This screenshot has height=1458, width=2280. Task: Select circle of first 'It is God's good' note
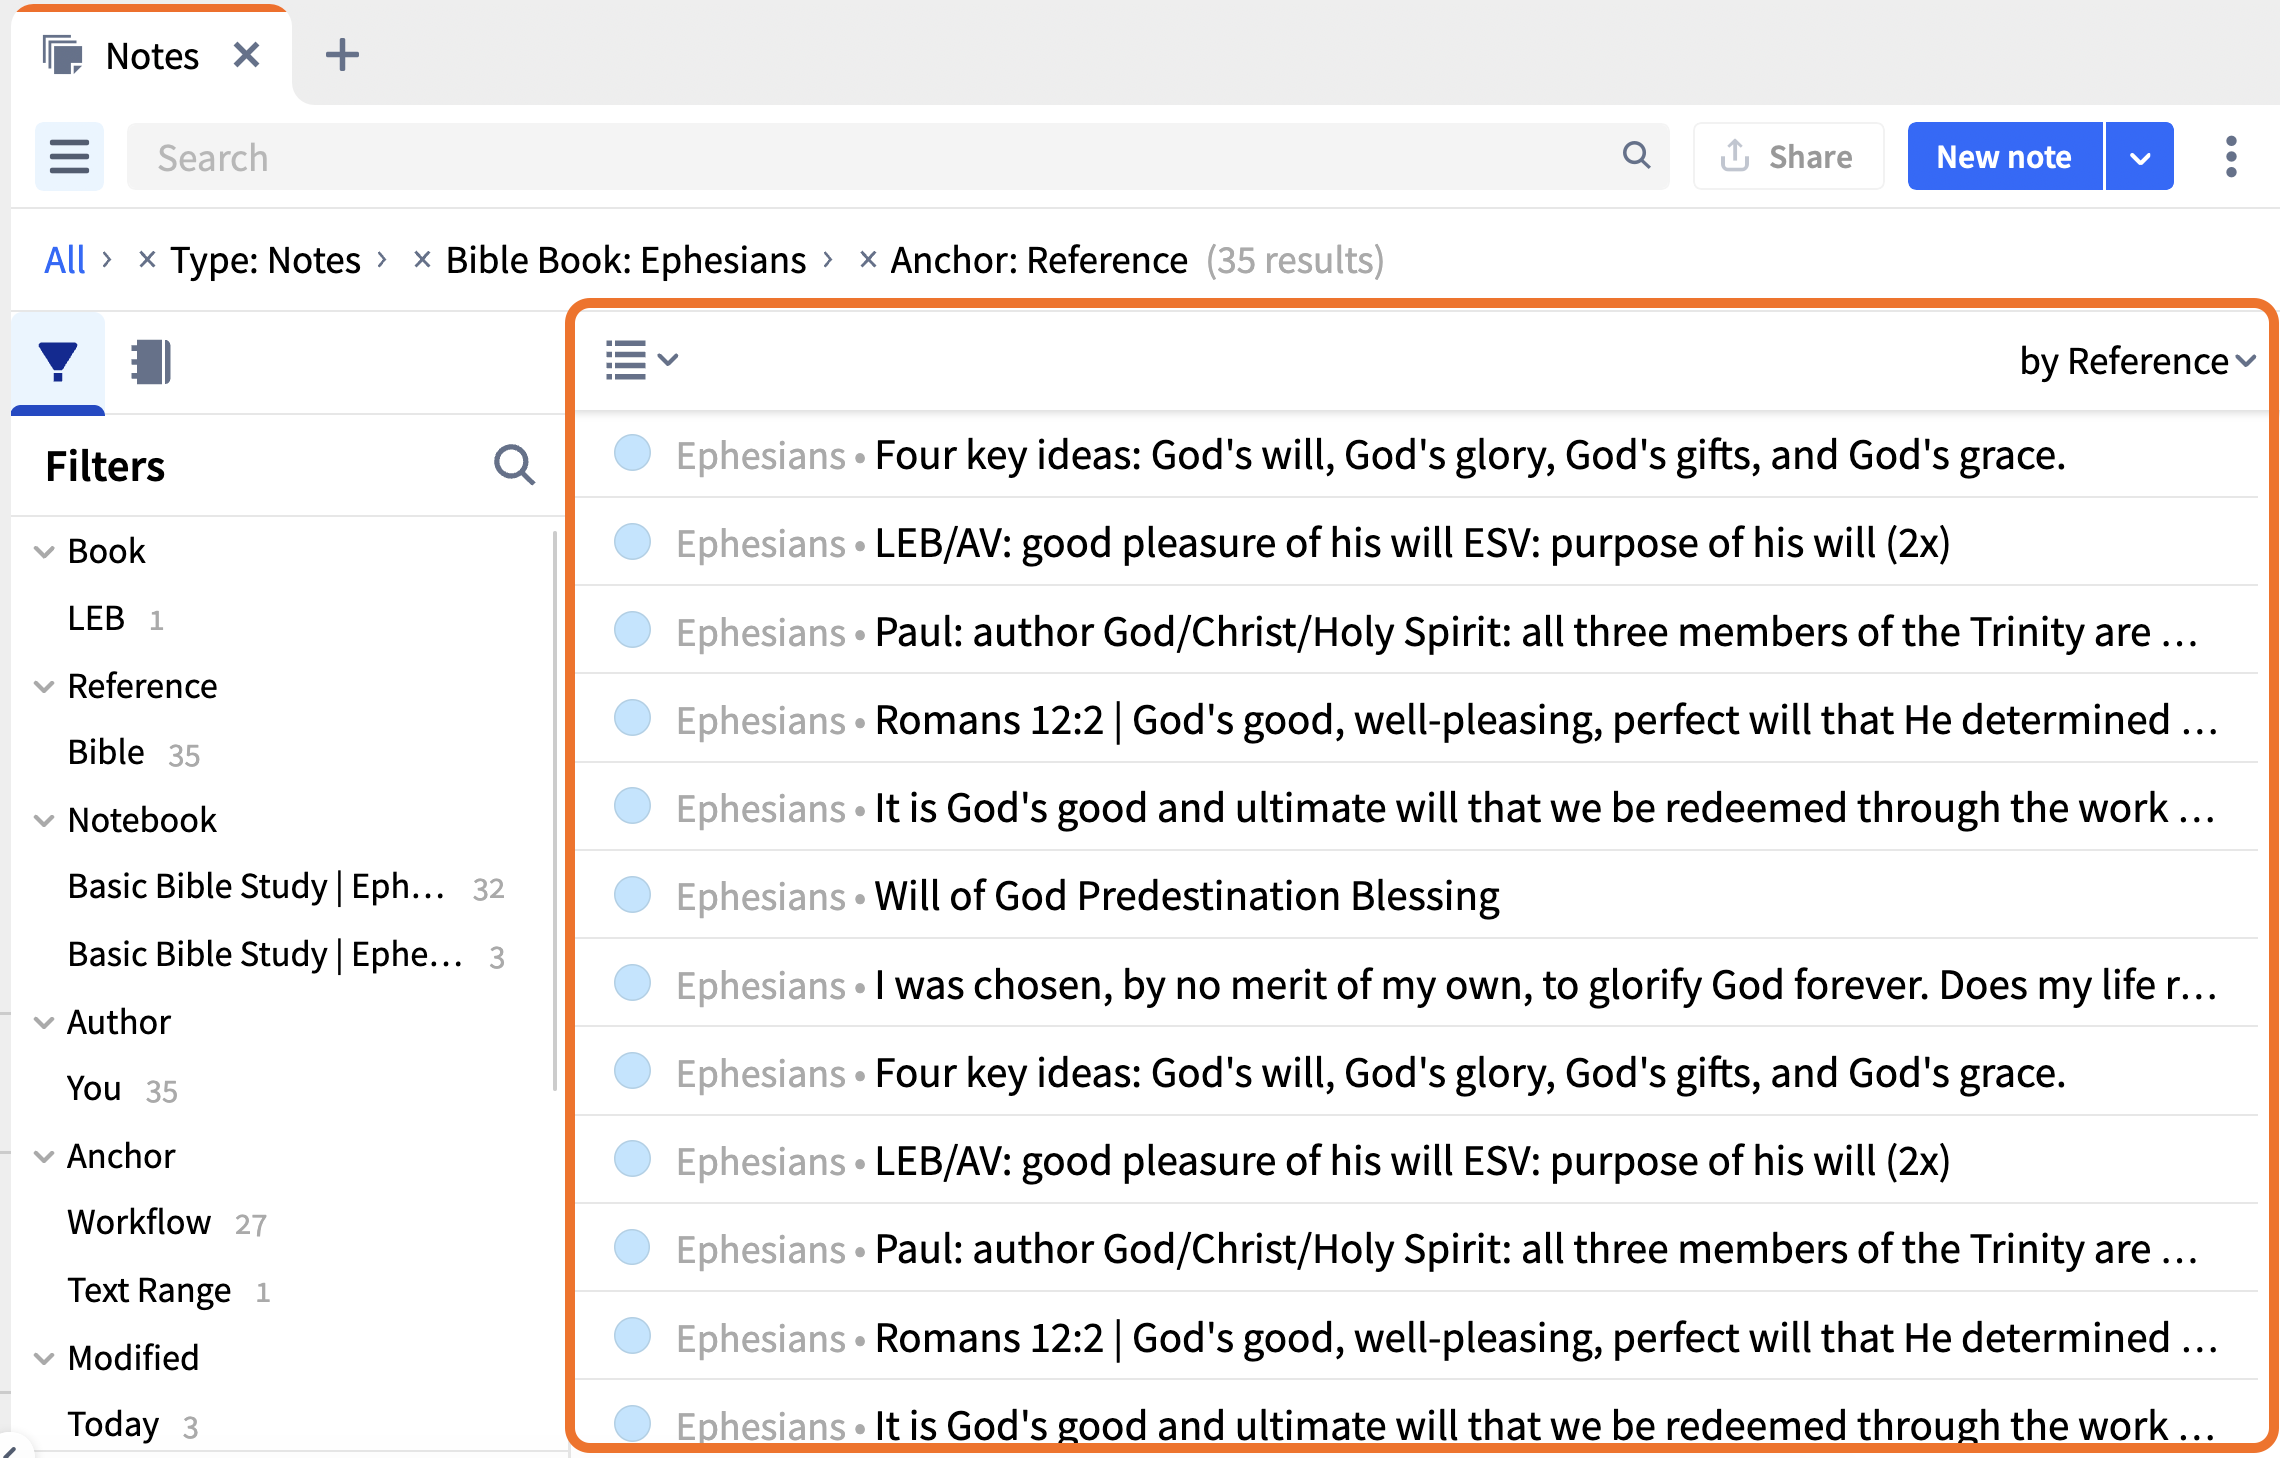coord(632,806)
